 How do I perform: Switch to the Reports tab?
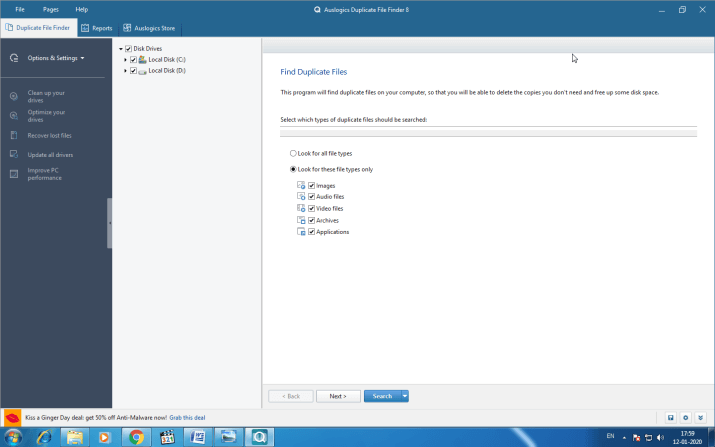point(97,28)
